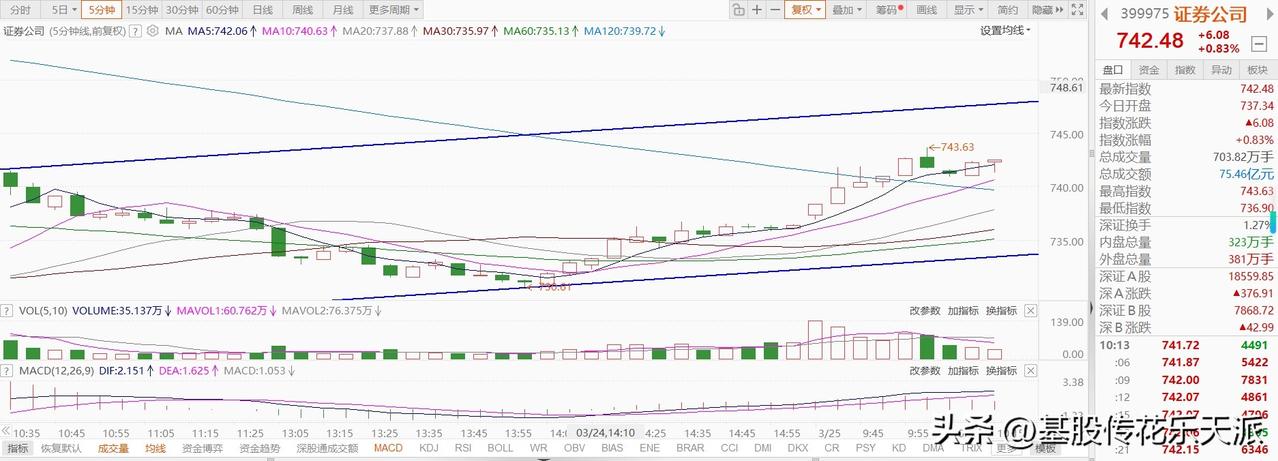Open the fullscreen expand icon
This screenshot has height=461, width=1278.
click(x=1076, y=10)
